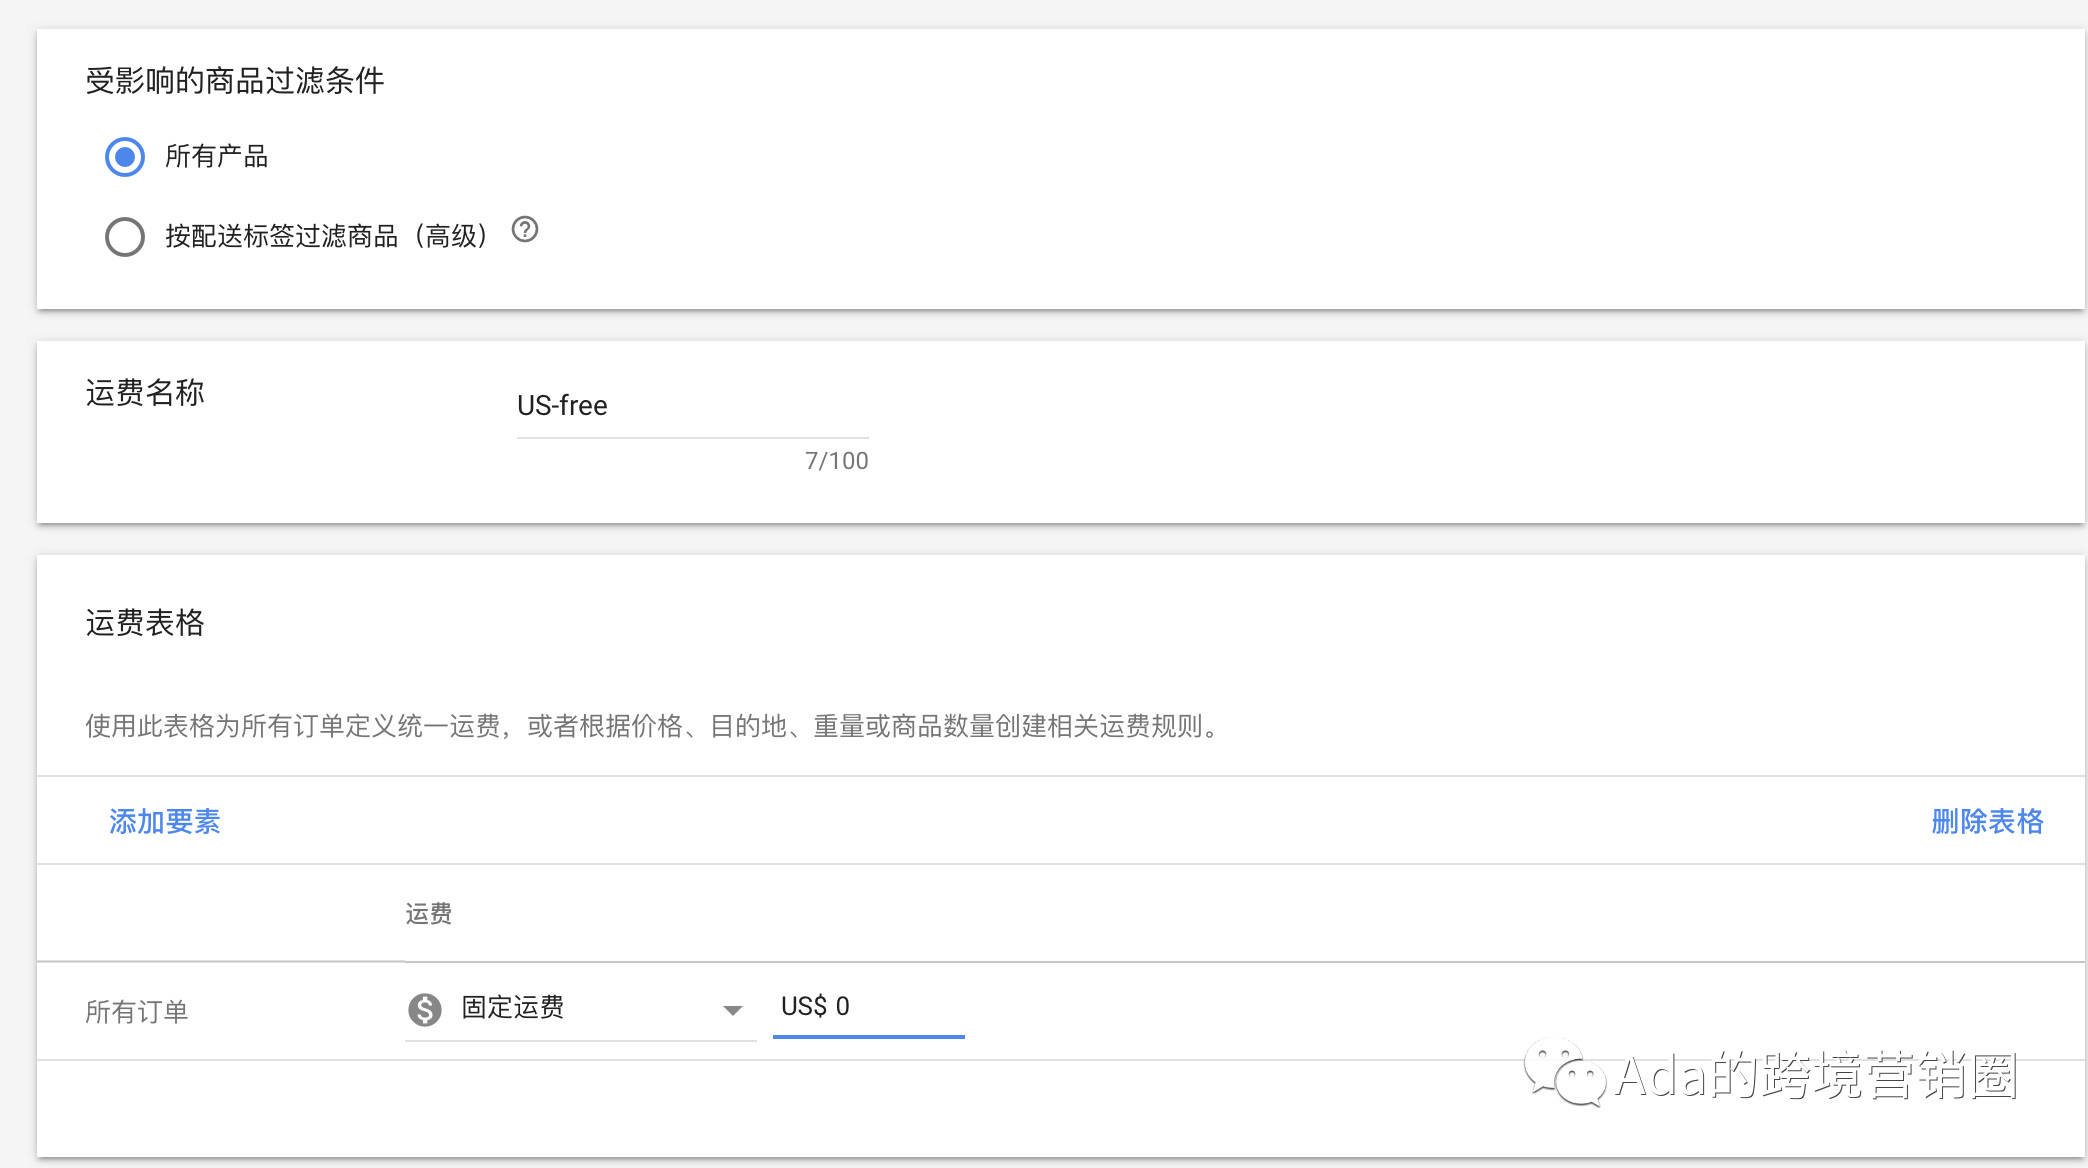Click the 所有产品 label text
Viewport: 2088px width, 1168px height.
tap(217, 157)
